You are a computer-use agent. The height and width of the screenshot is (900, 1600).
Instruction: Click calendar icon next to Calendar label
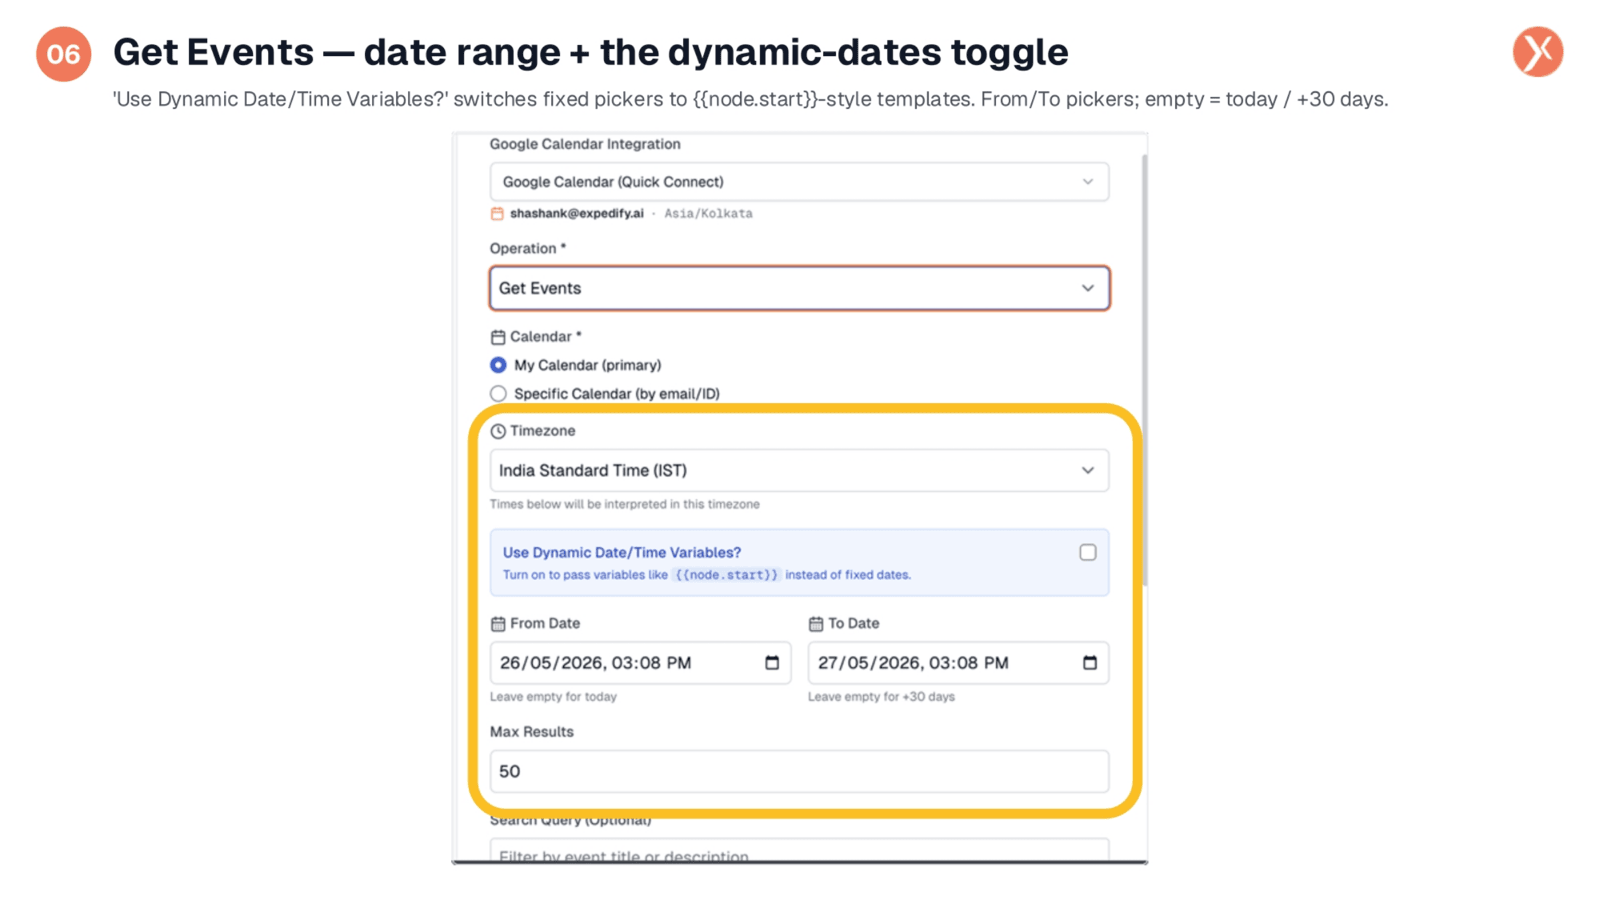(498, 337)
